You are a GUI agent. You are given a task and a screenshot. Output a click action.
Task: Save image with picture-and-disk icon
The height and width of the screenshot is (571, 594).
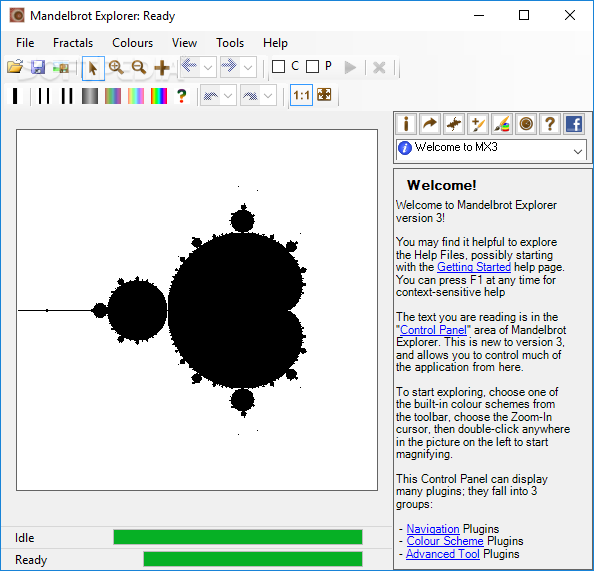tap(61, 68)
